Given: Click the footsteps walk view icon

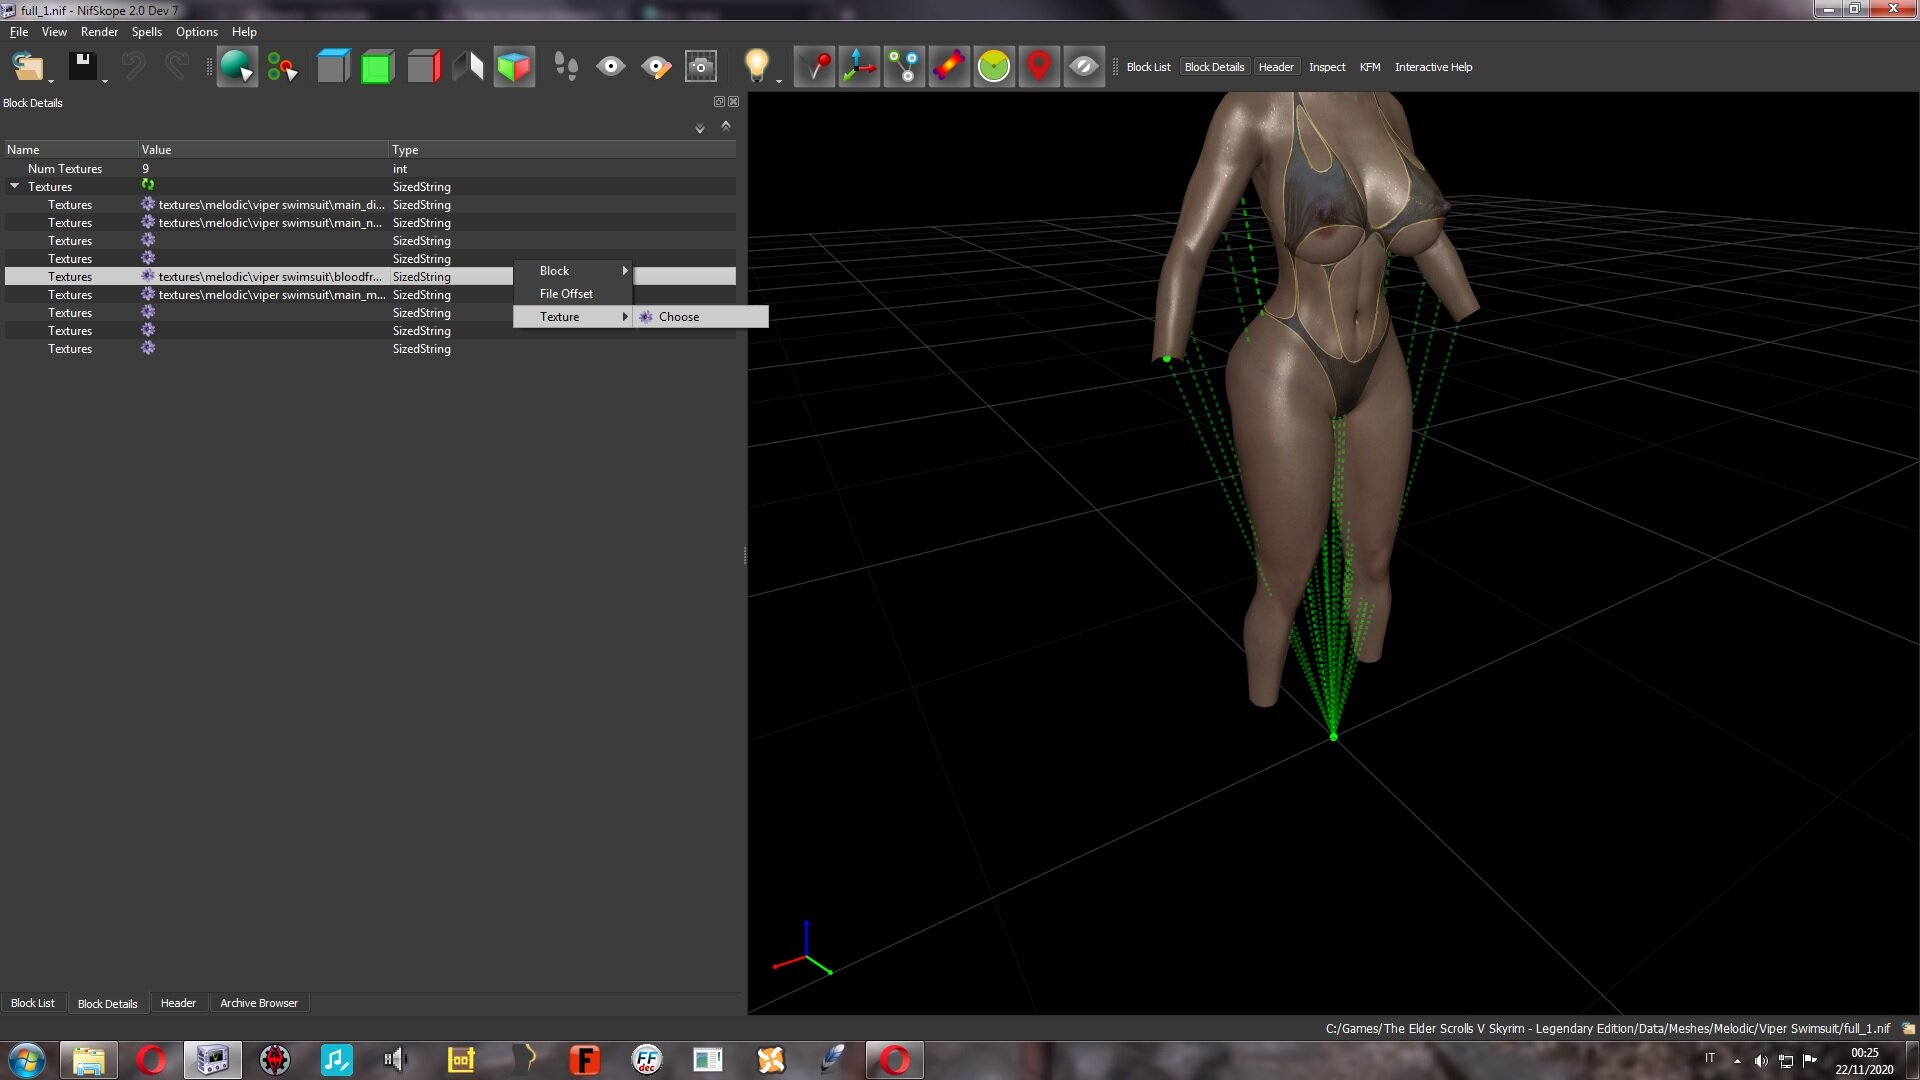Looking at the screenshot, I should pyautogui.click(x=566, y=67).
